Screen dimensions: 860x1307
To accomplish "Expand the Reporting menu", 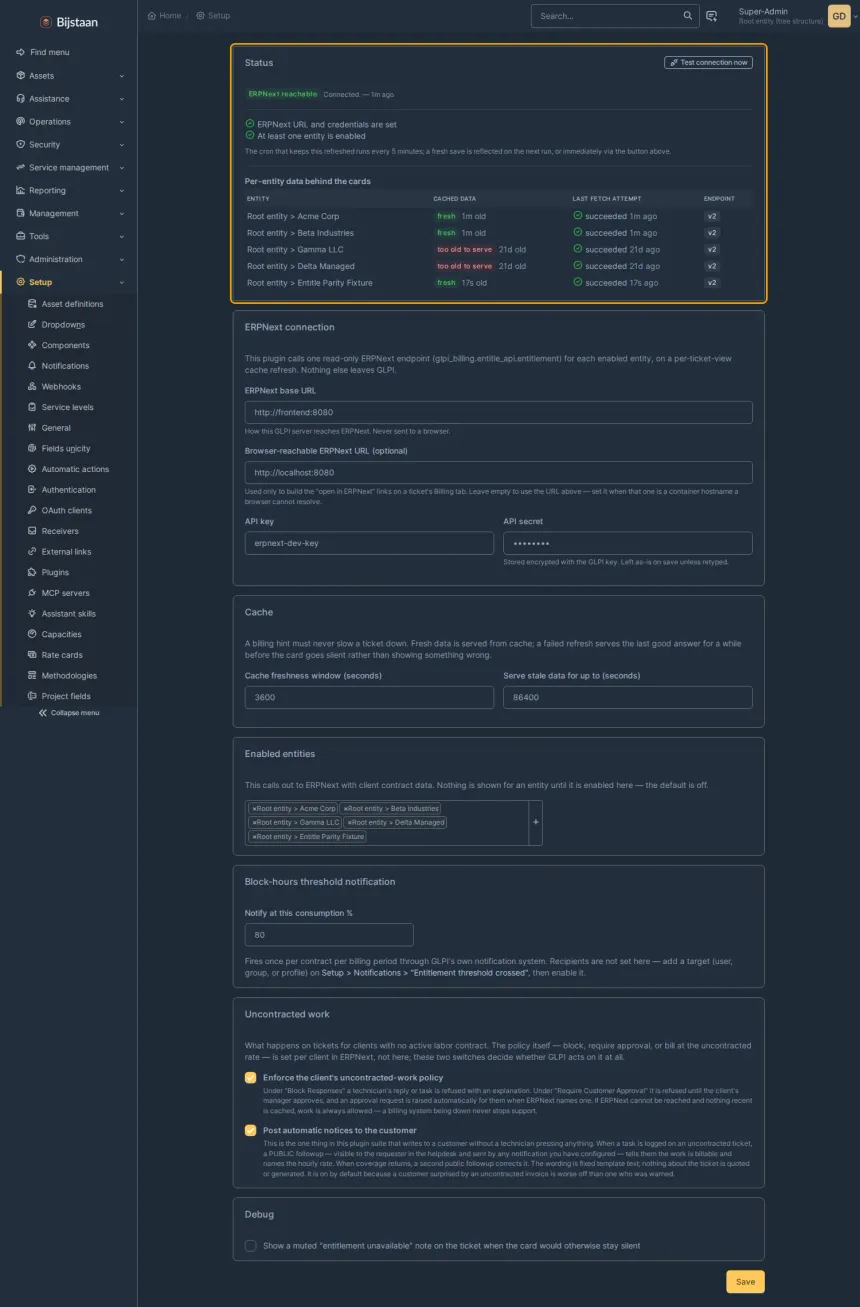I will [68, 191].
